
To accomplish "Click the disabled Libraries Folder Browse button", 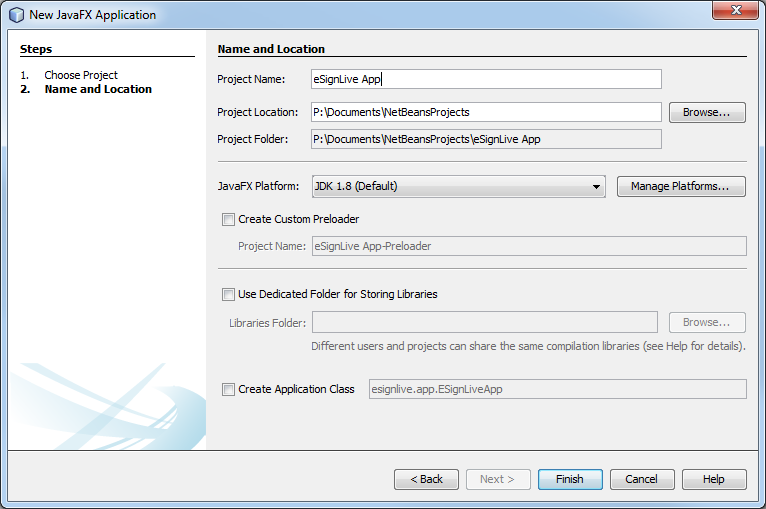I will coord(707,322).
